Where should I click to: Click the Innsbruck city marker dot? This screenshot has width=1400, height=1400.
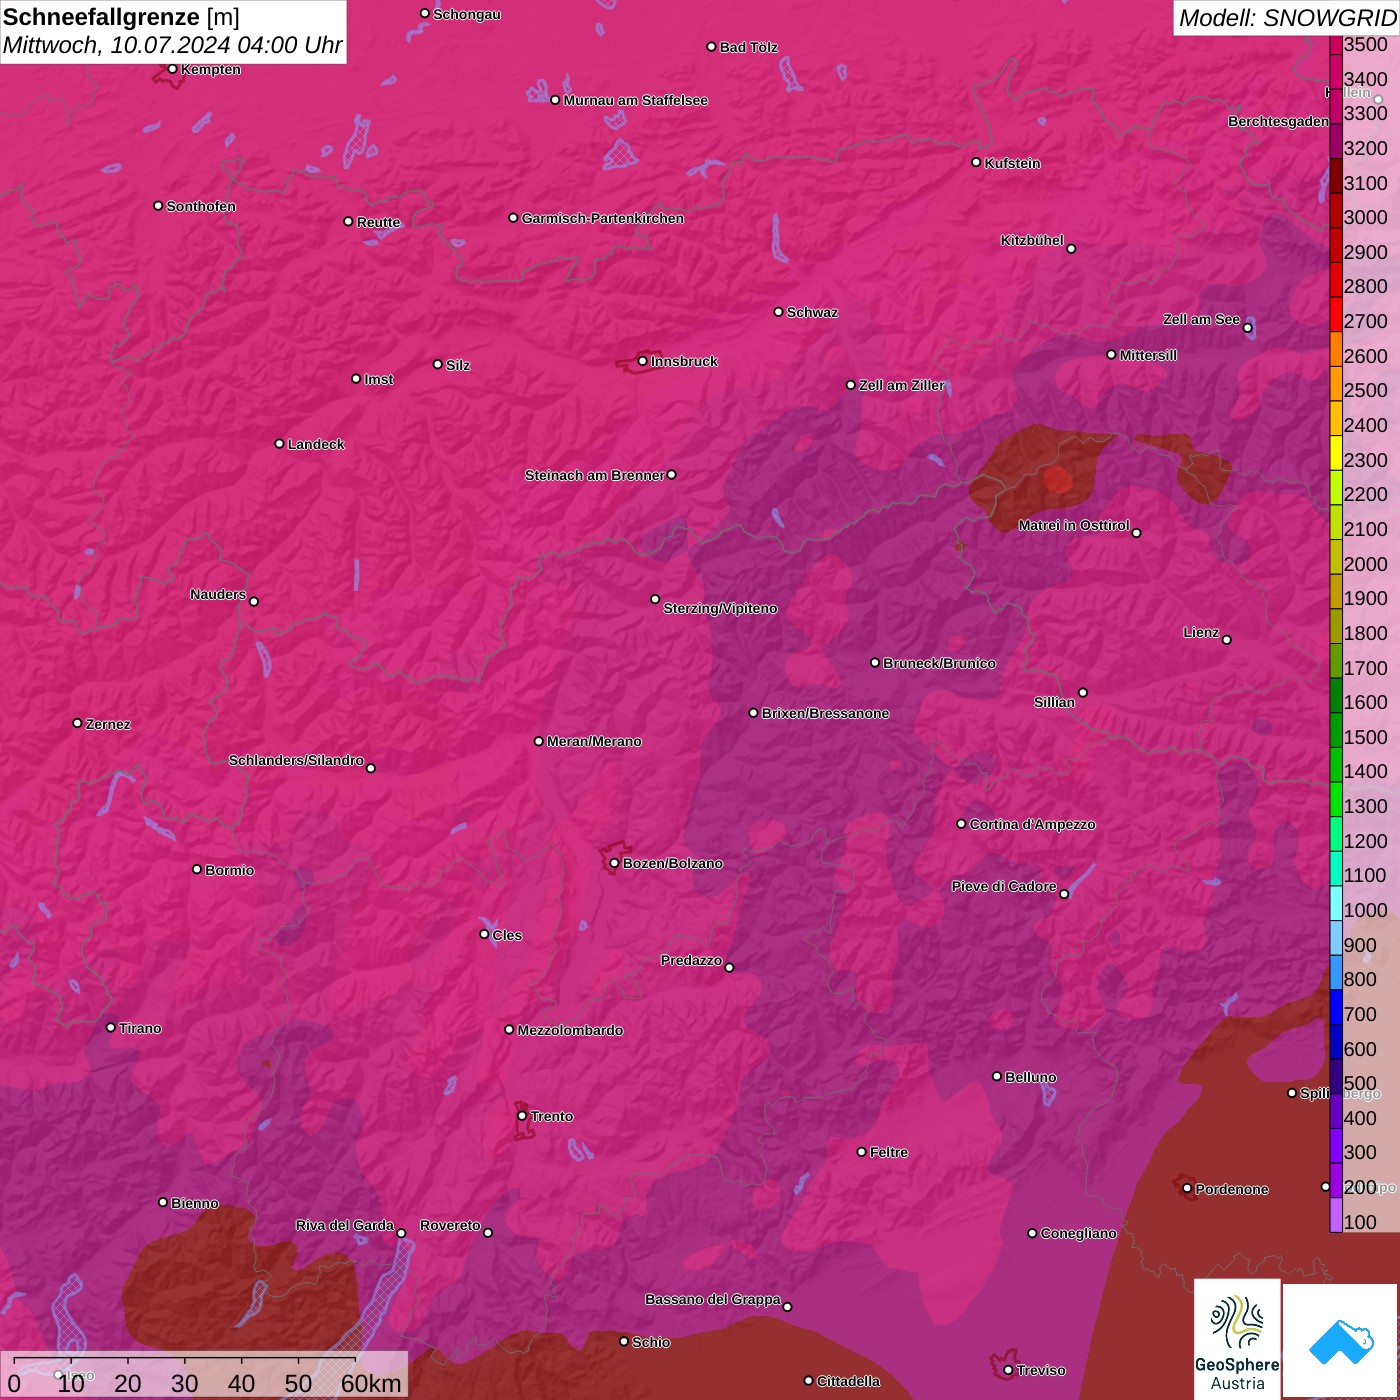tap(642, 361)
